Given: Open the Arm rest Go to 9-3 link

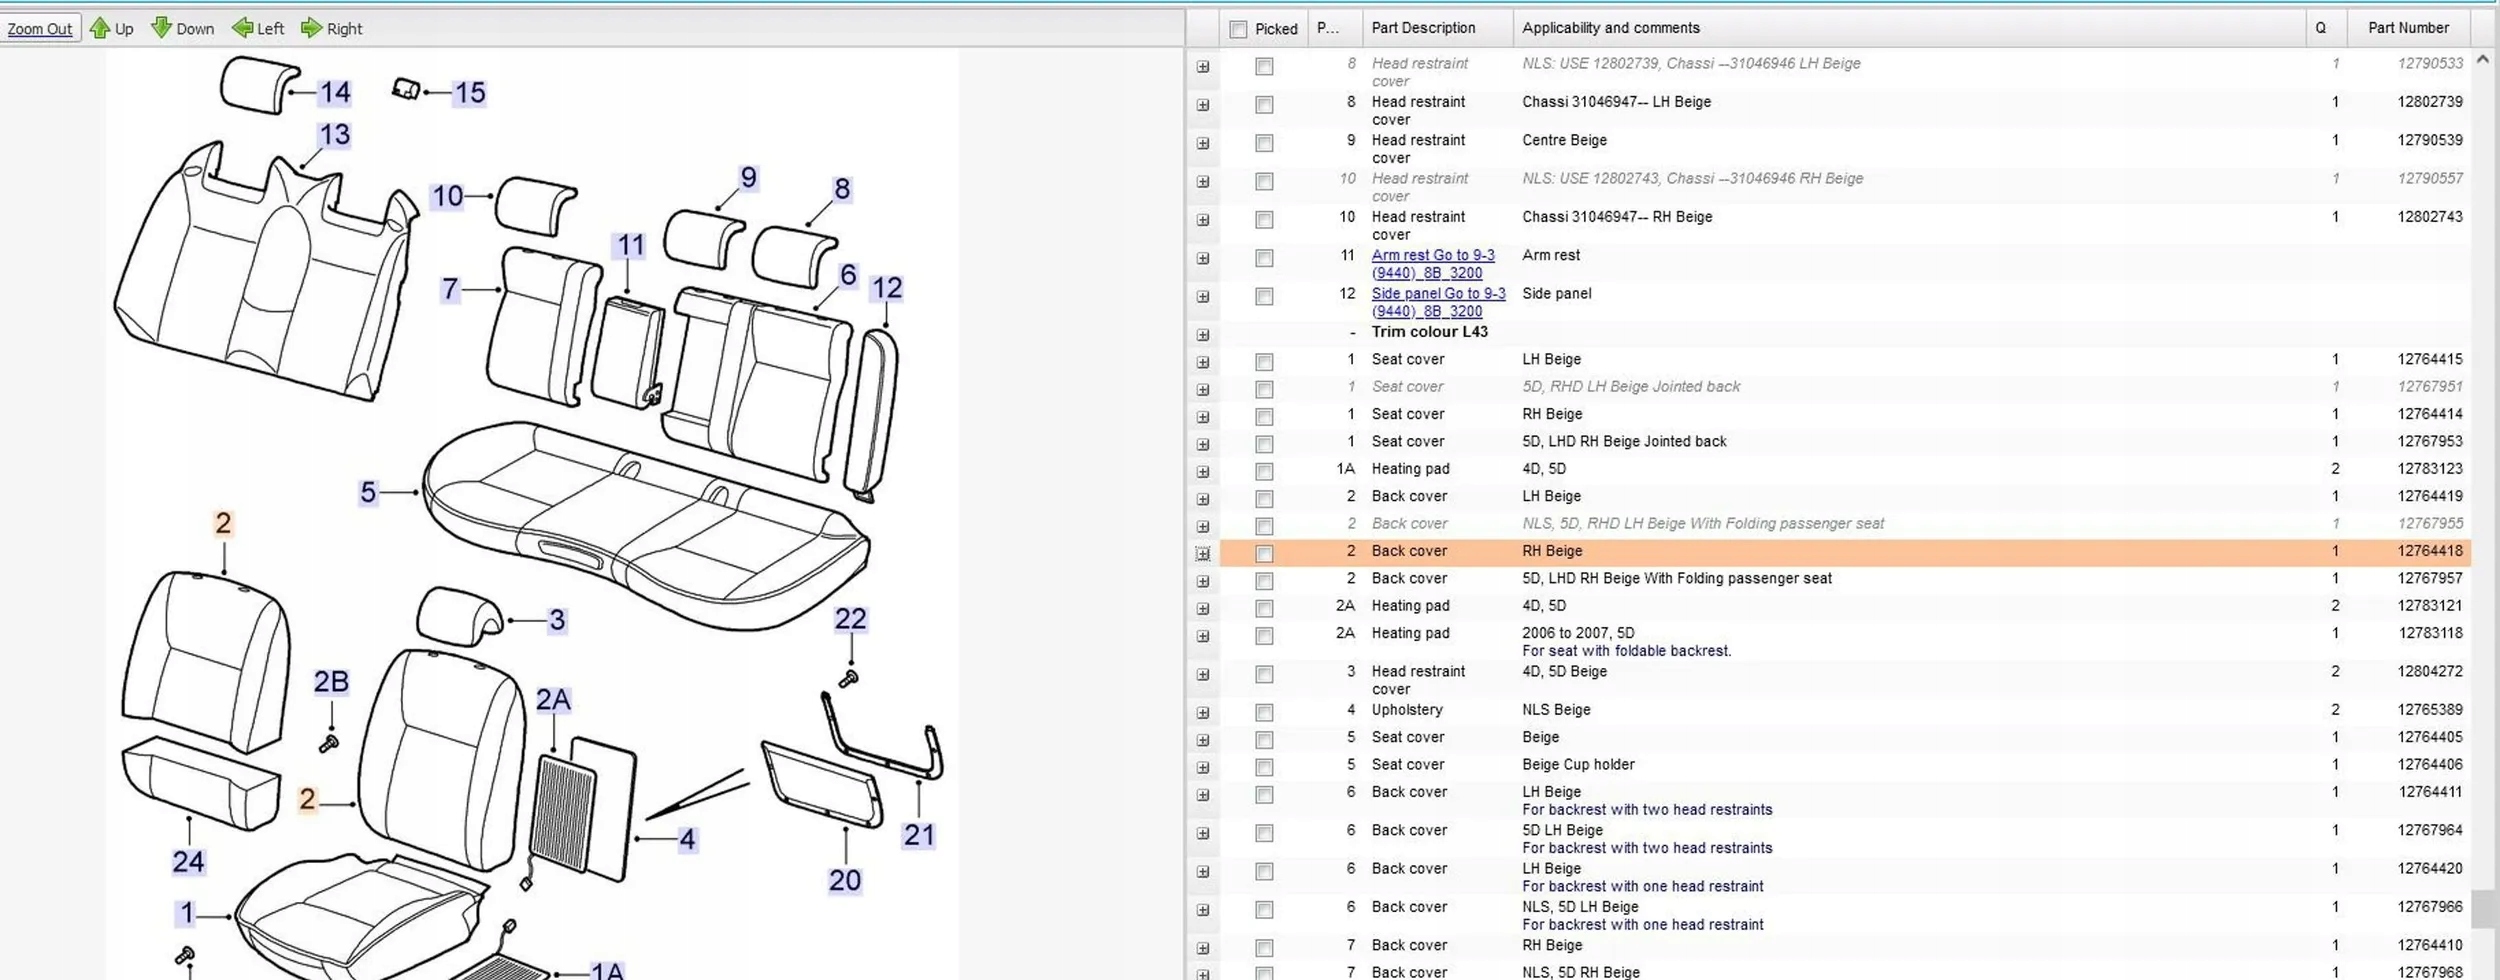Looking at the screenshot, I should point(1433,264).
